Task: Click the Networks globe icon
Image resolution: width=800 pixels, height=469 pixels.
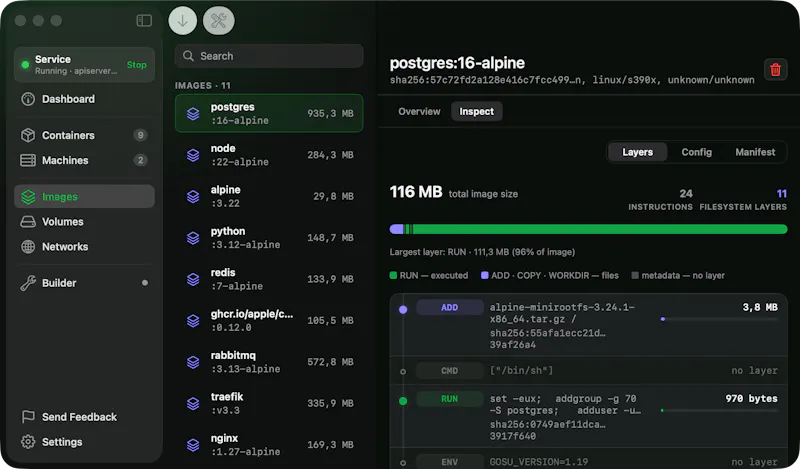Action: point(28,246)
